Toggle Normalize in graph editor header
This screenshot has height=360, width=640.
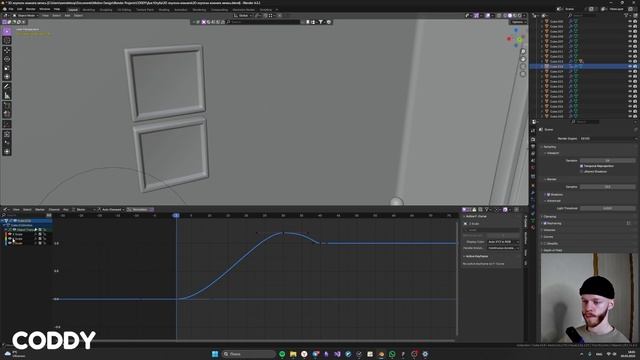[140, 209]
